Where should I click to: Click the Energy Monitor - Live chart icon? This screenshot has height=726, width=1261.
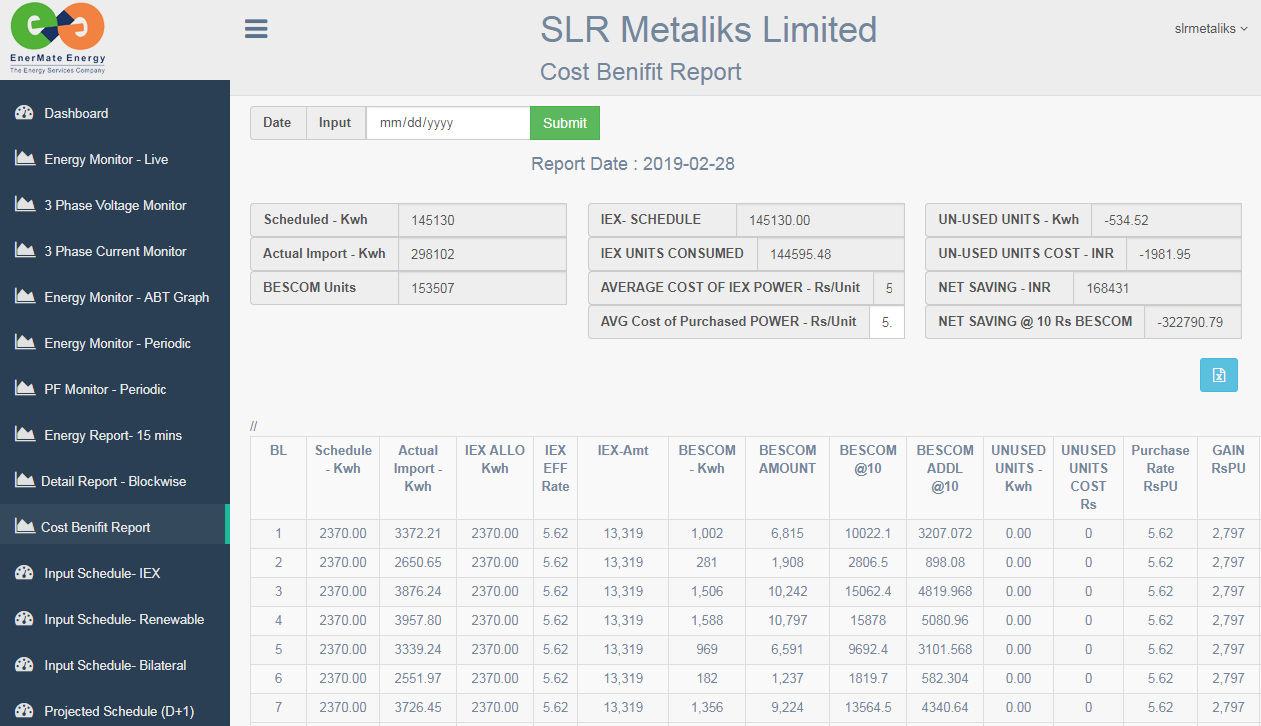pyautogui.click(x=25, y=159)
